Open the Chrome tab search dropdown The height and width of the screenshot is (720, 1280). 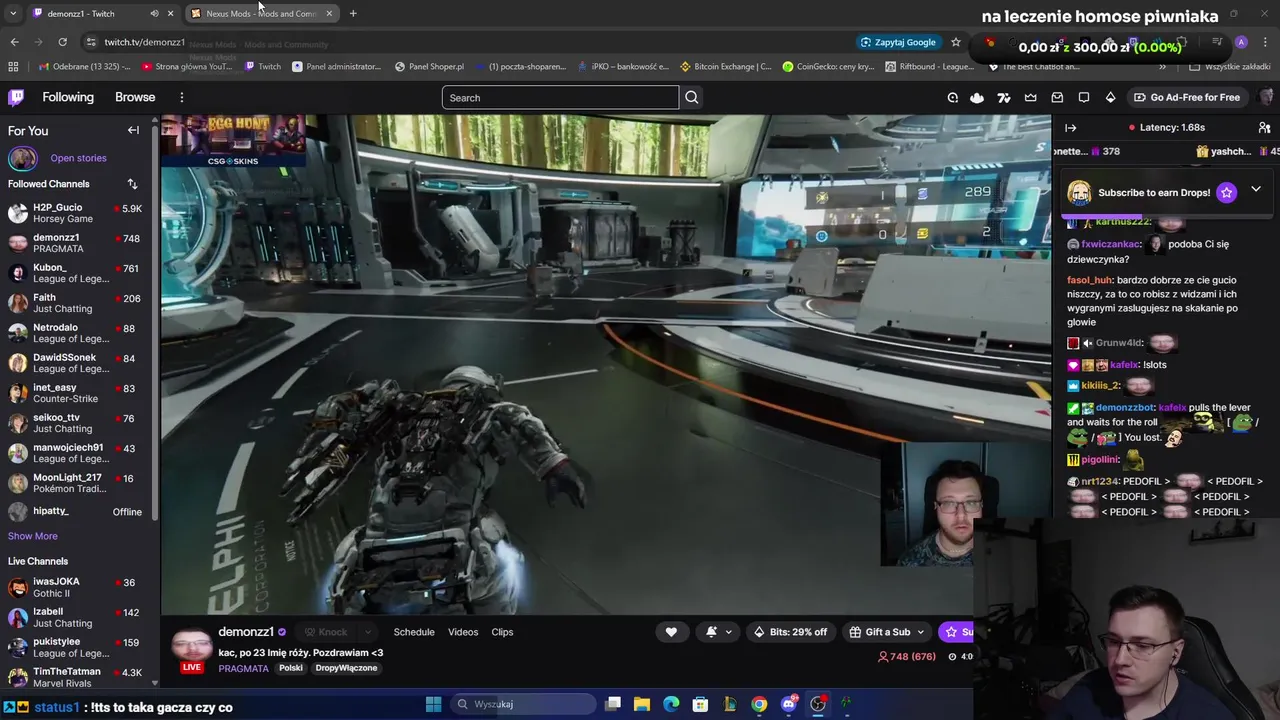coord(13,13)
